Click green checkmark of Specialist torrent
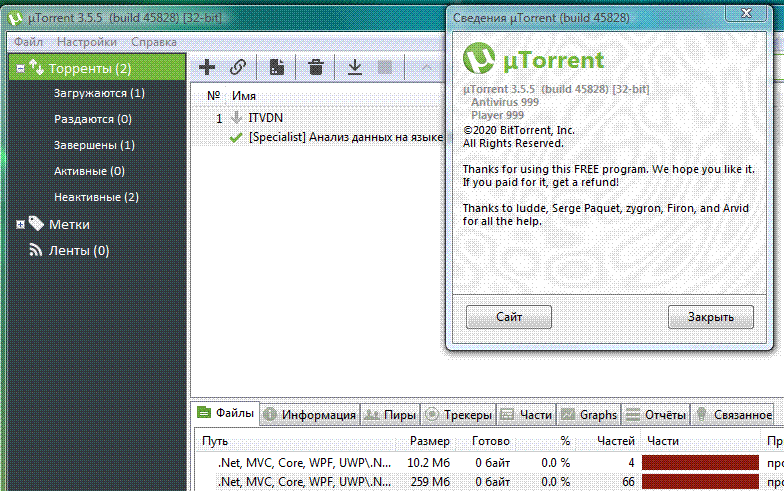 coord(236,137)
